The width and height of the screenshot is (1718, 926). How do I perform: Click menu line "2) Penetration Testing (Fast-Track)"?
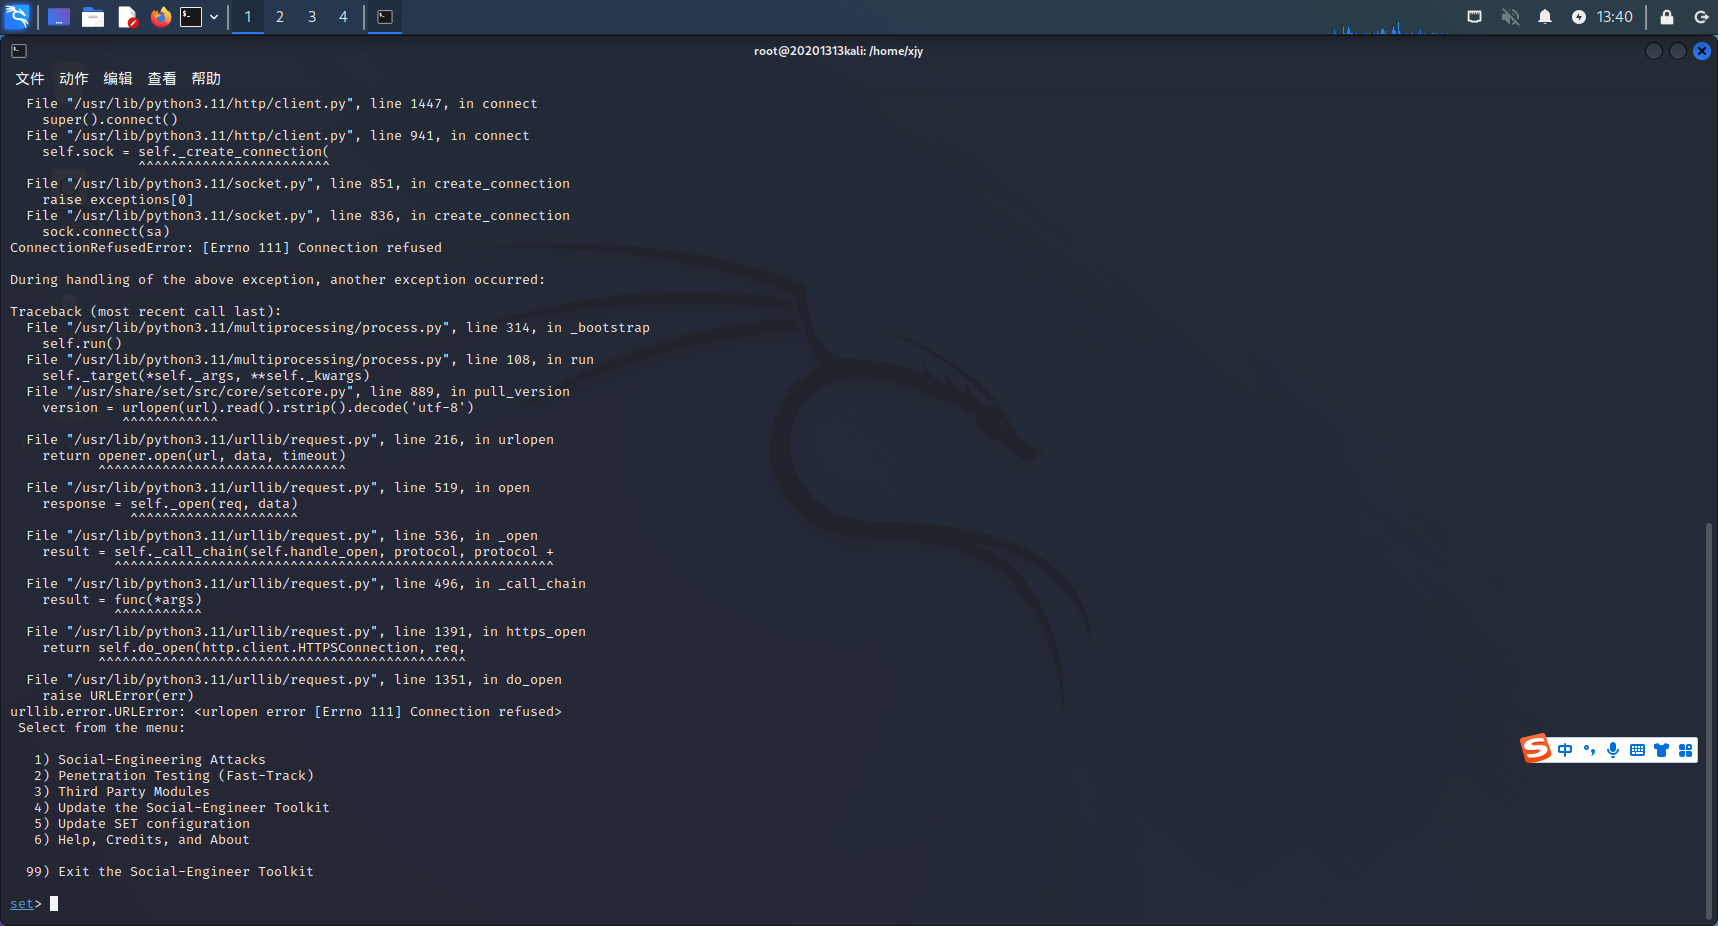pos(174,776)
